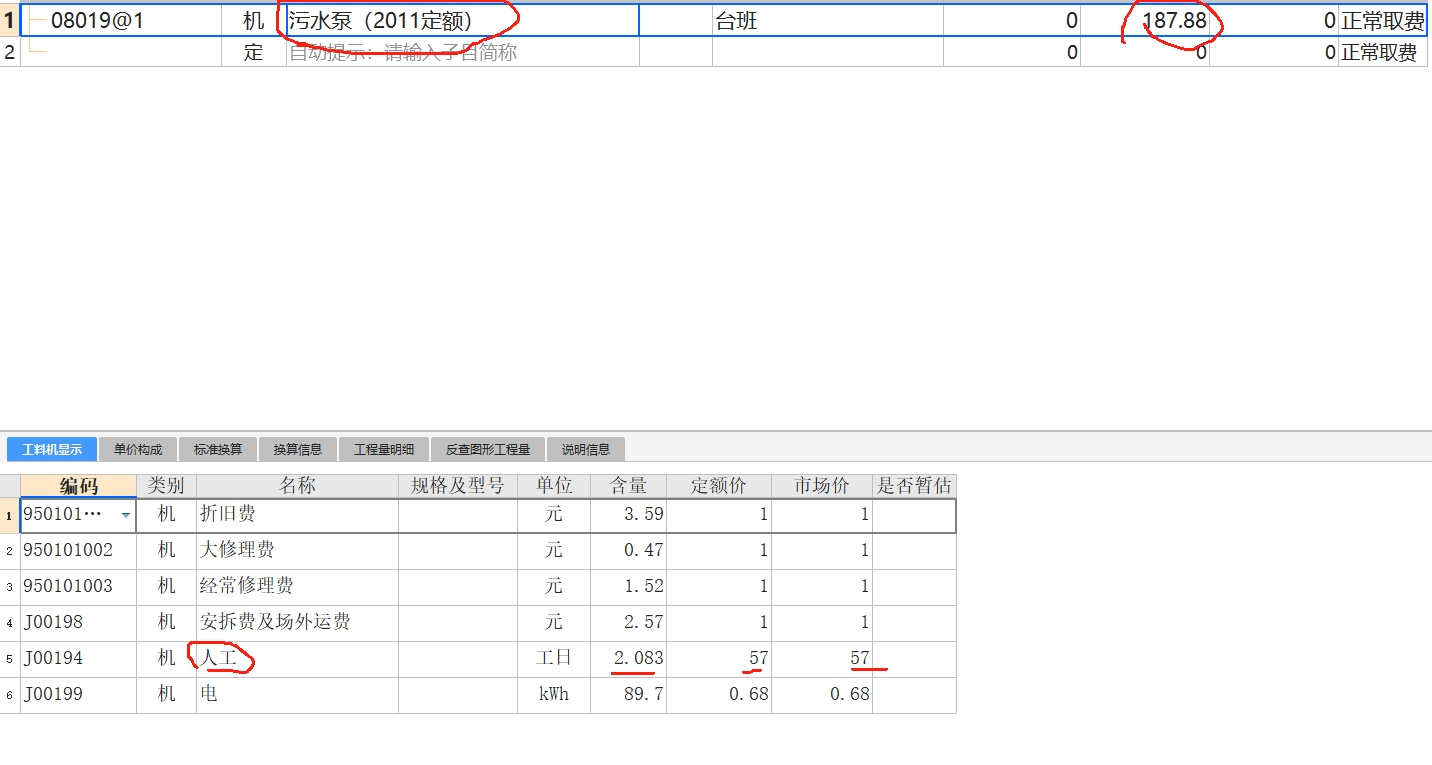Select the 电 name cell
The image size is (1432, 765).
(x=297, y=695)
